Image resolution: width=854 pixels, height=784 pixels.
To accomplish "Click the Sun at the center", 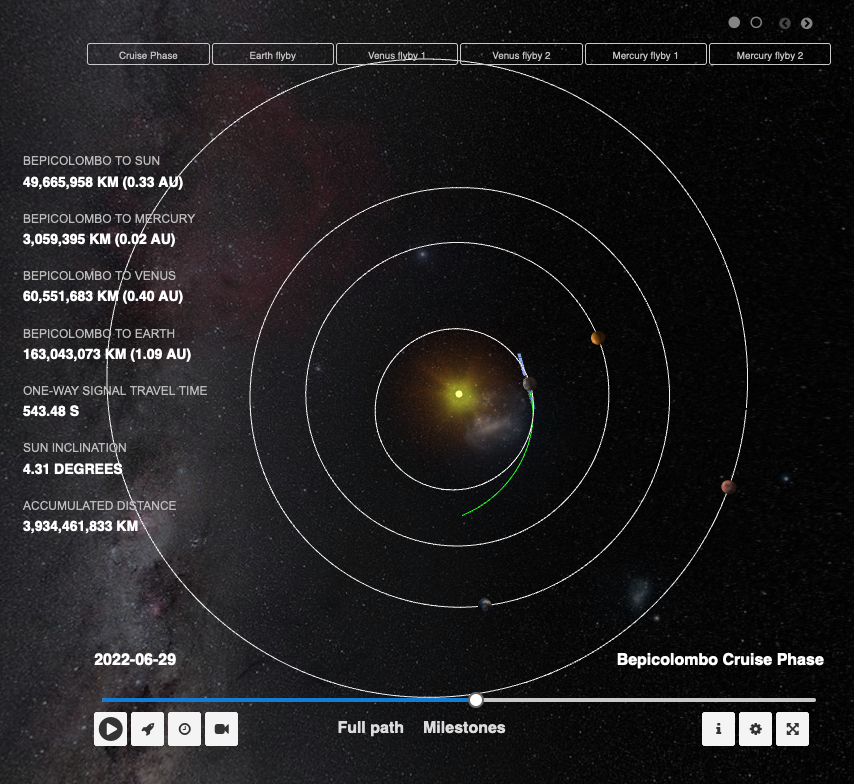I will click(459, 394).
